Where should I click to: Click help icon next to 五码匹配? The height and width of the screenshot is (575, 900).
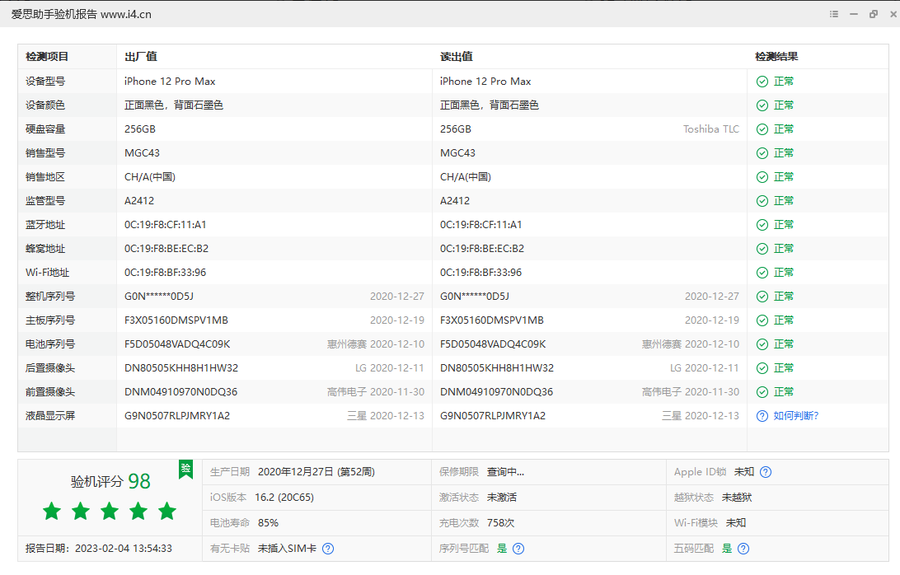click(x=743, y=548)
